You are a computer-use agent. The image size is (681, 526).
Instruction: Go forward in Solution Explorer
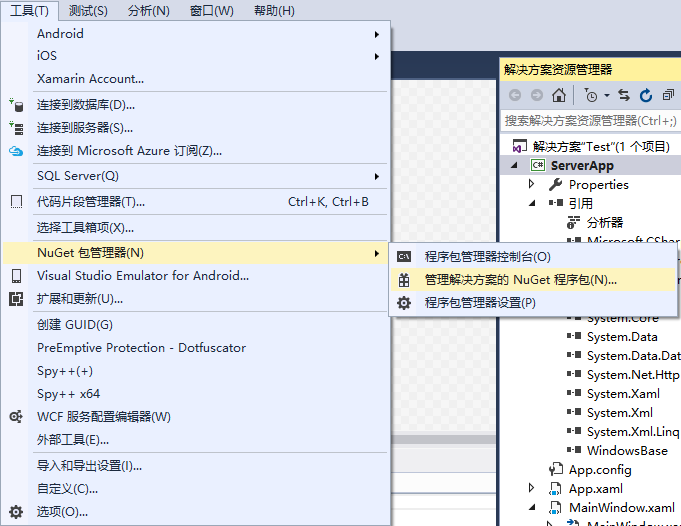point(537,95)
